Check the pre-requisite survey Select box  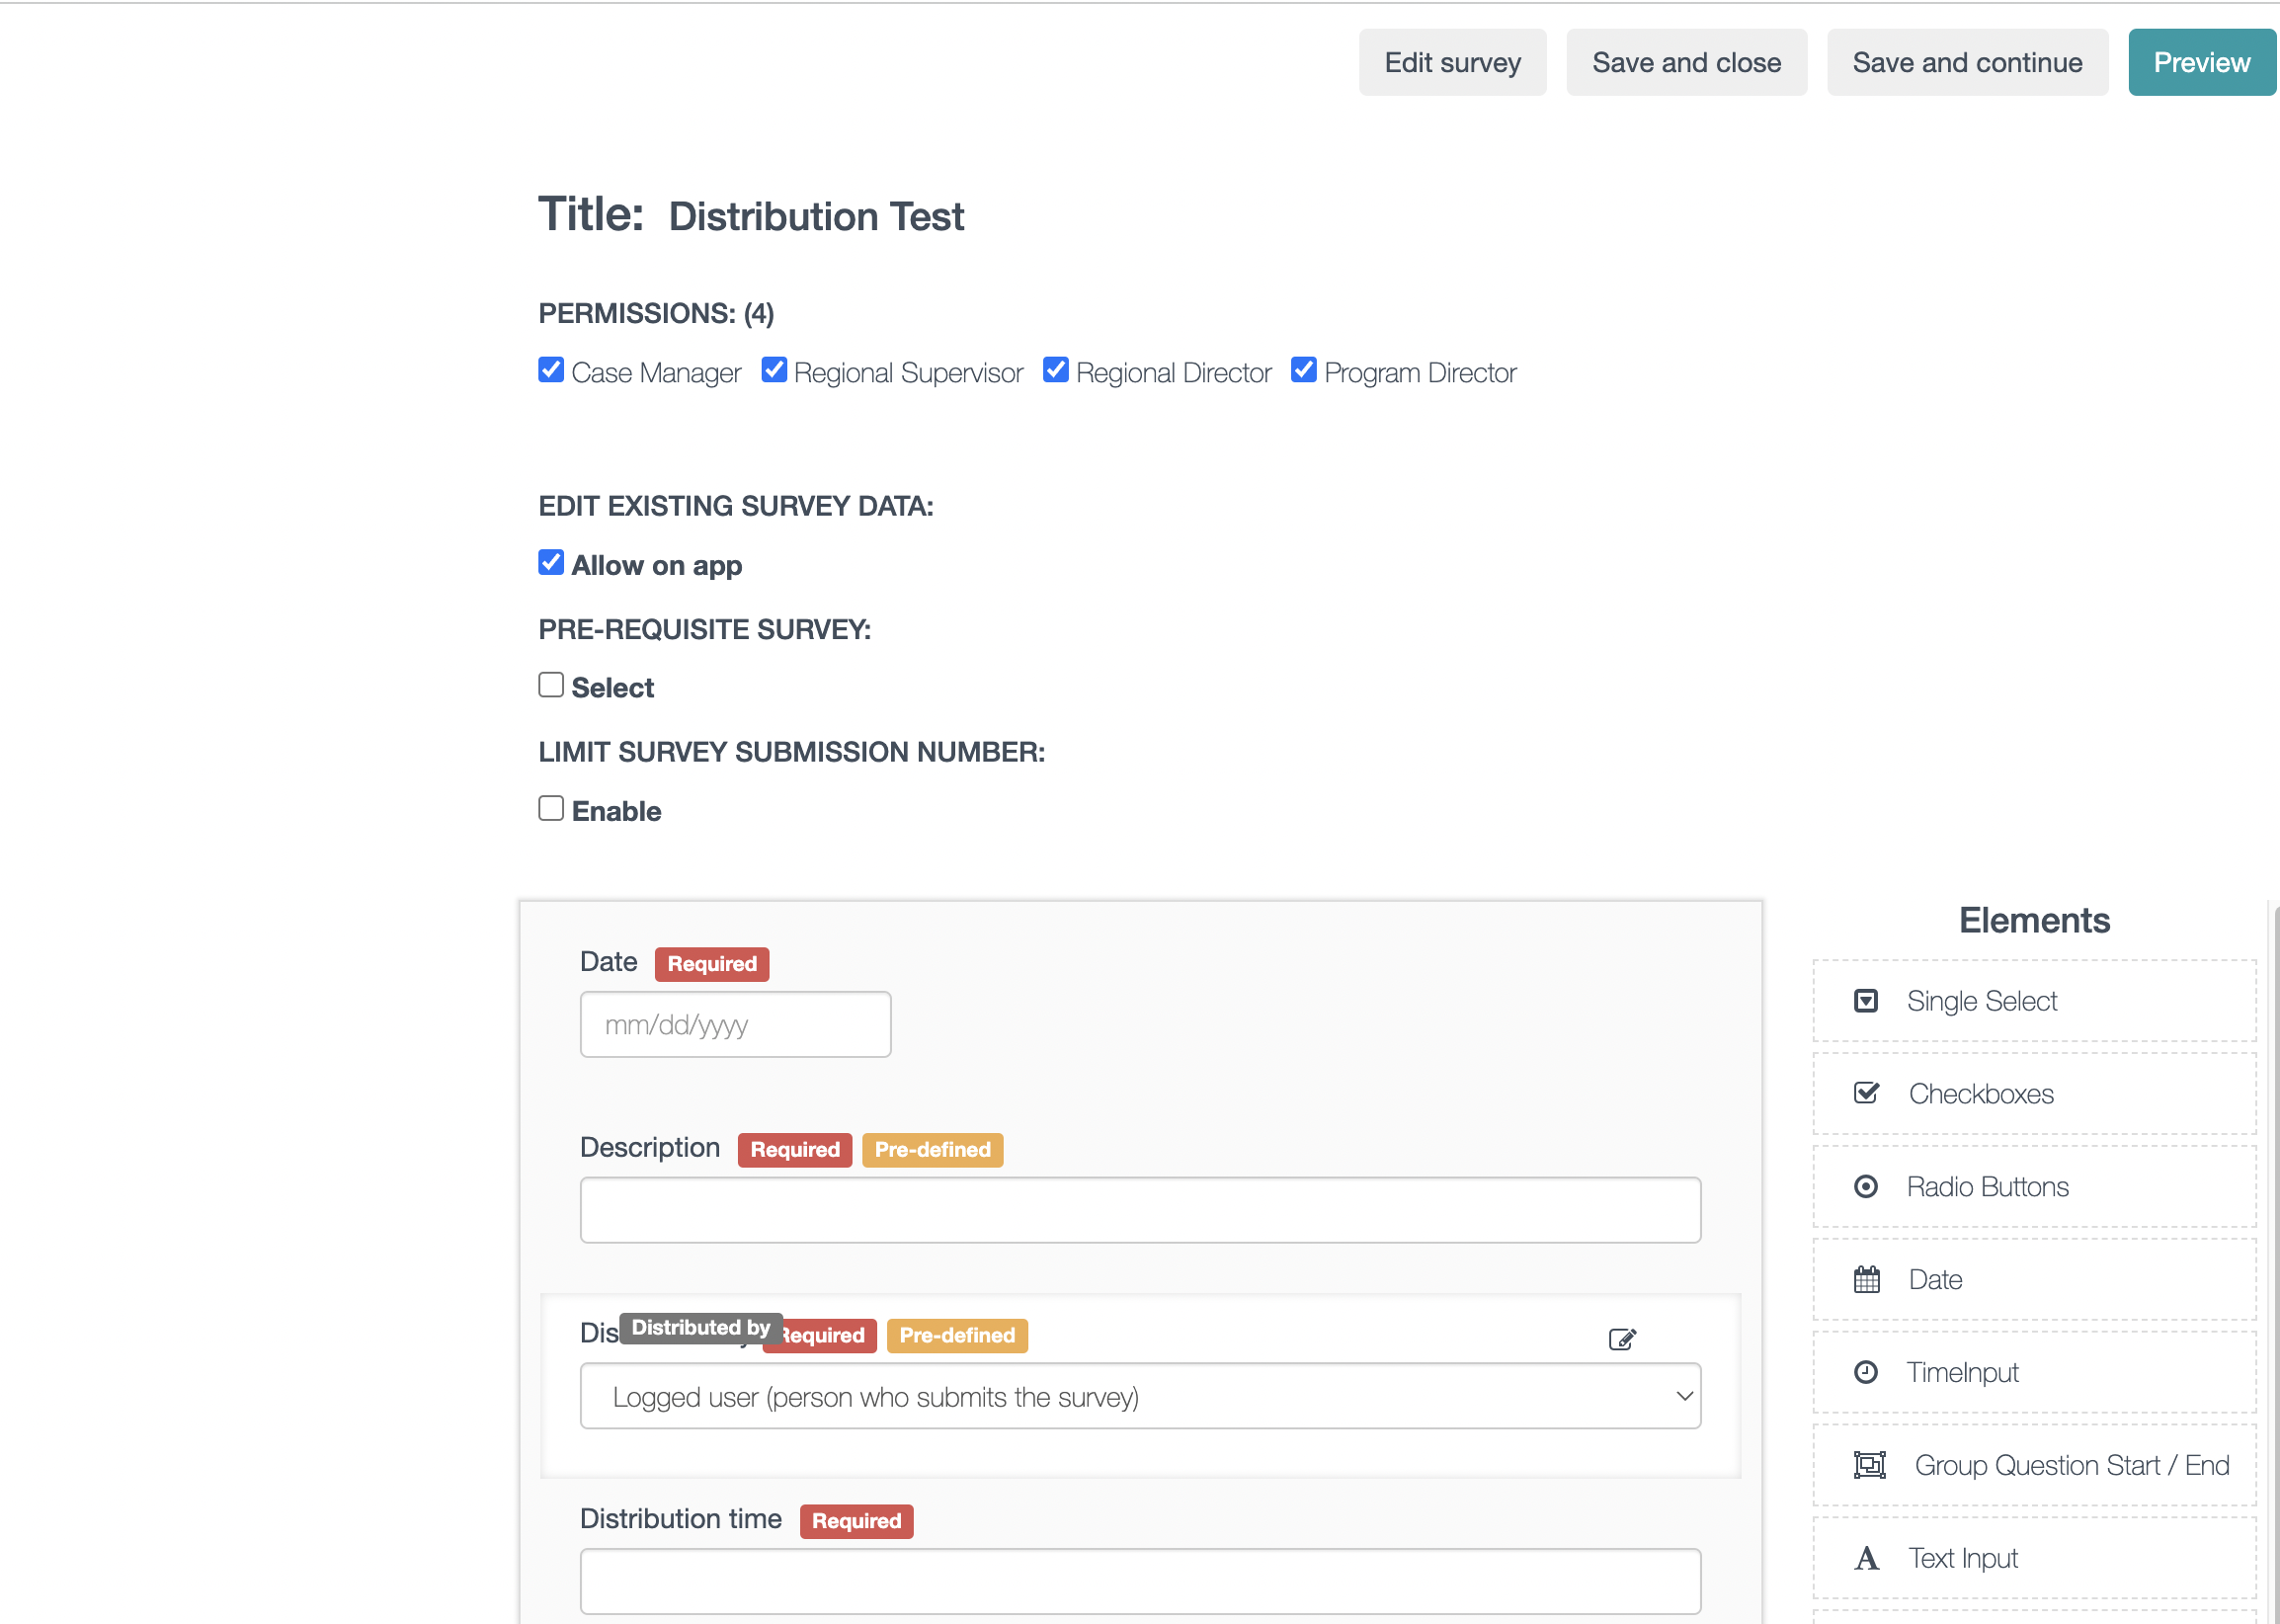(551, 685)
